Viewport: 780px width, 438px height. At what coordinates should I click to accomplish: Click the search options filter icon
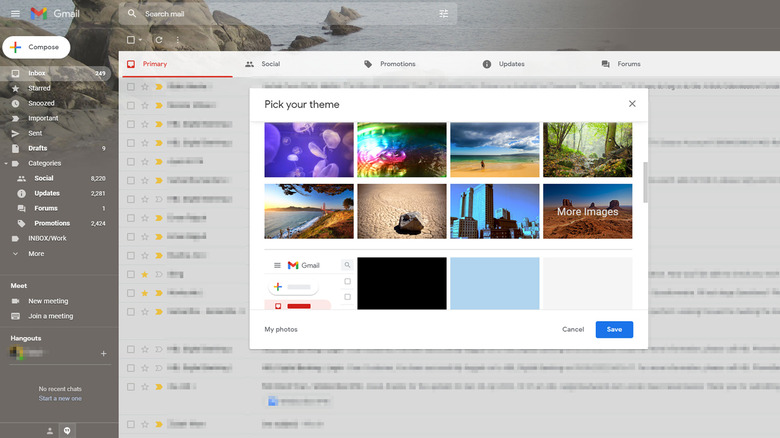[444, 14]
